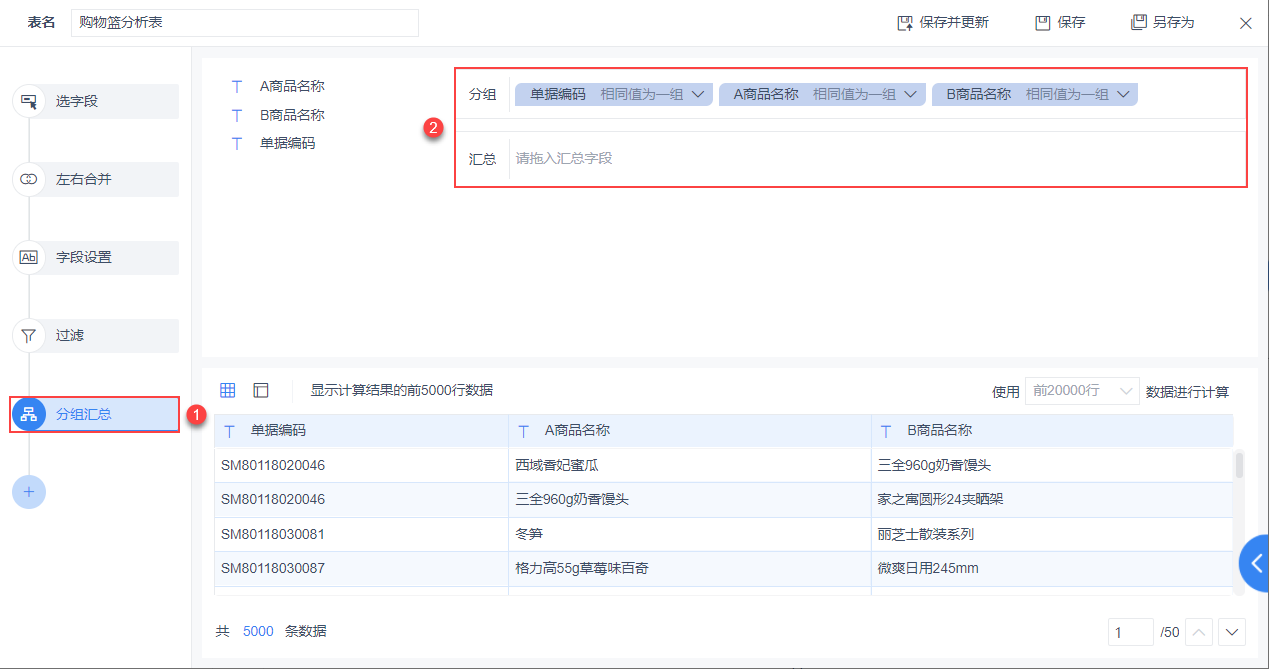Select the 分组汇总 step
Viewport: 1269px width, 669px height.
[96, 414]
